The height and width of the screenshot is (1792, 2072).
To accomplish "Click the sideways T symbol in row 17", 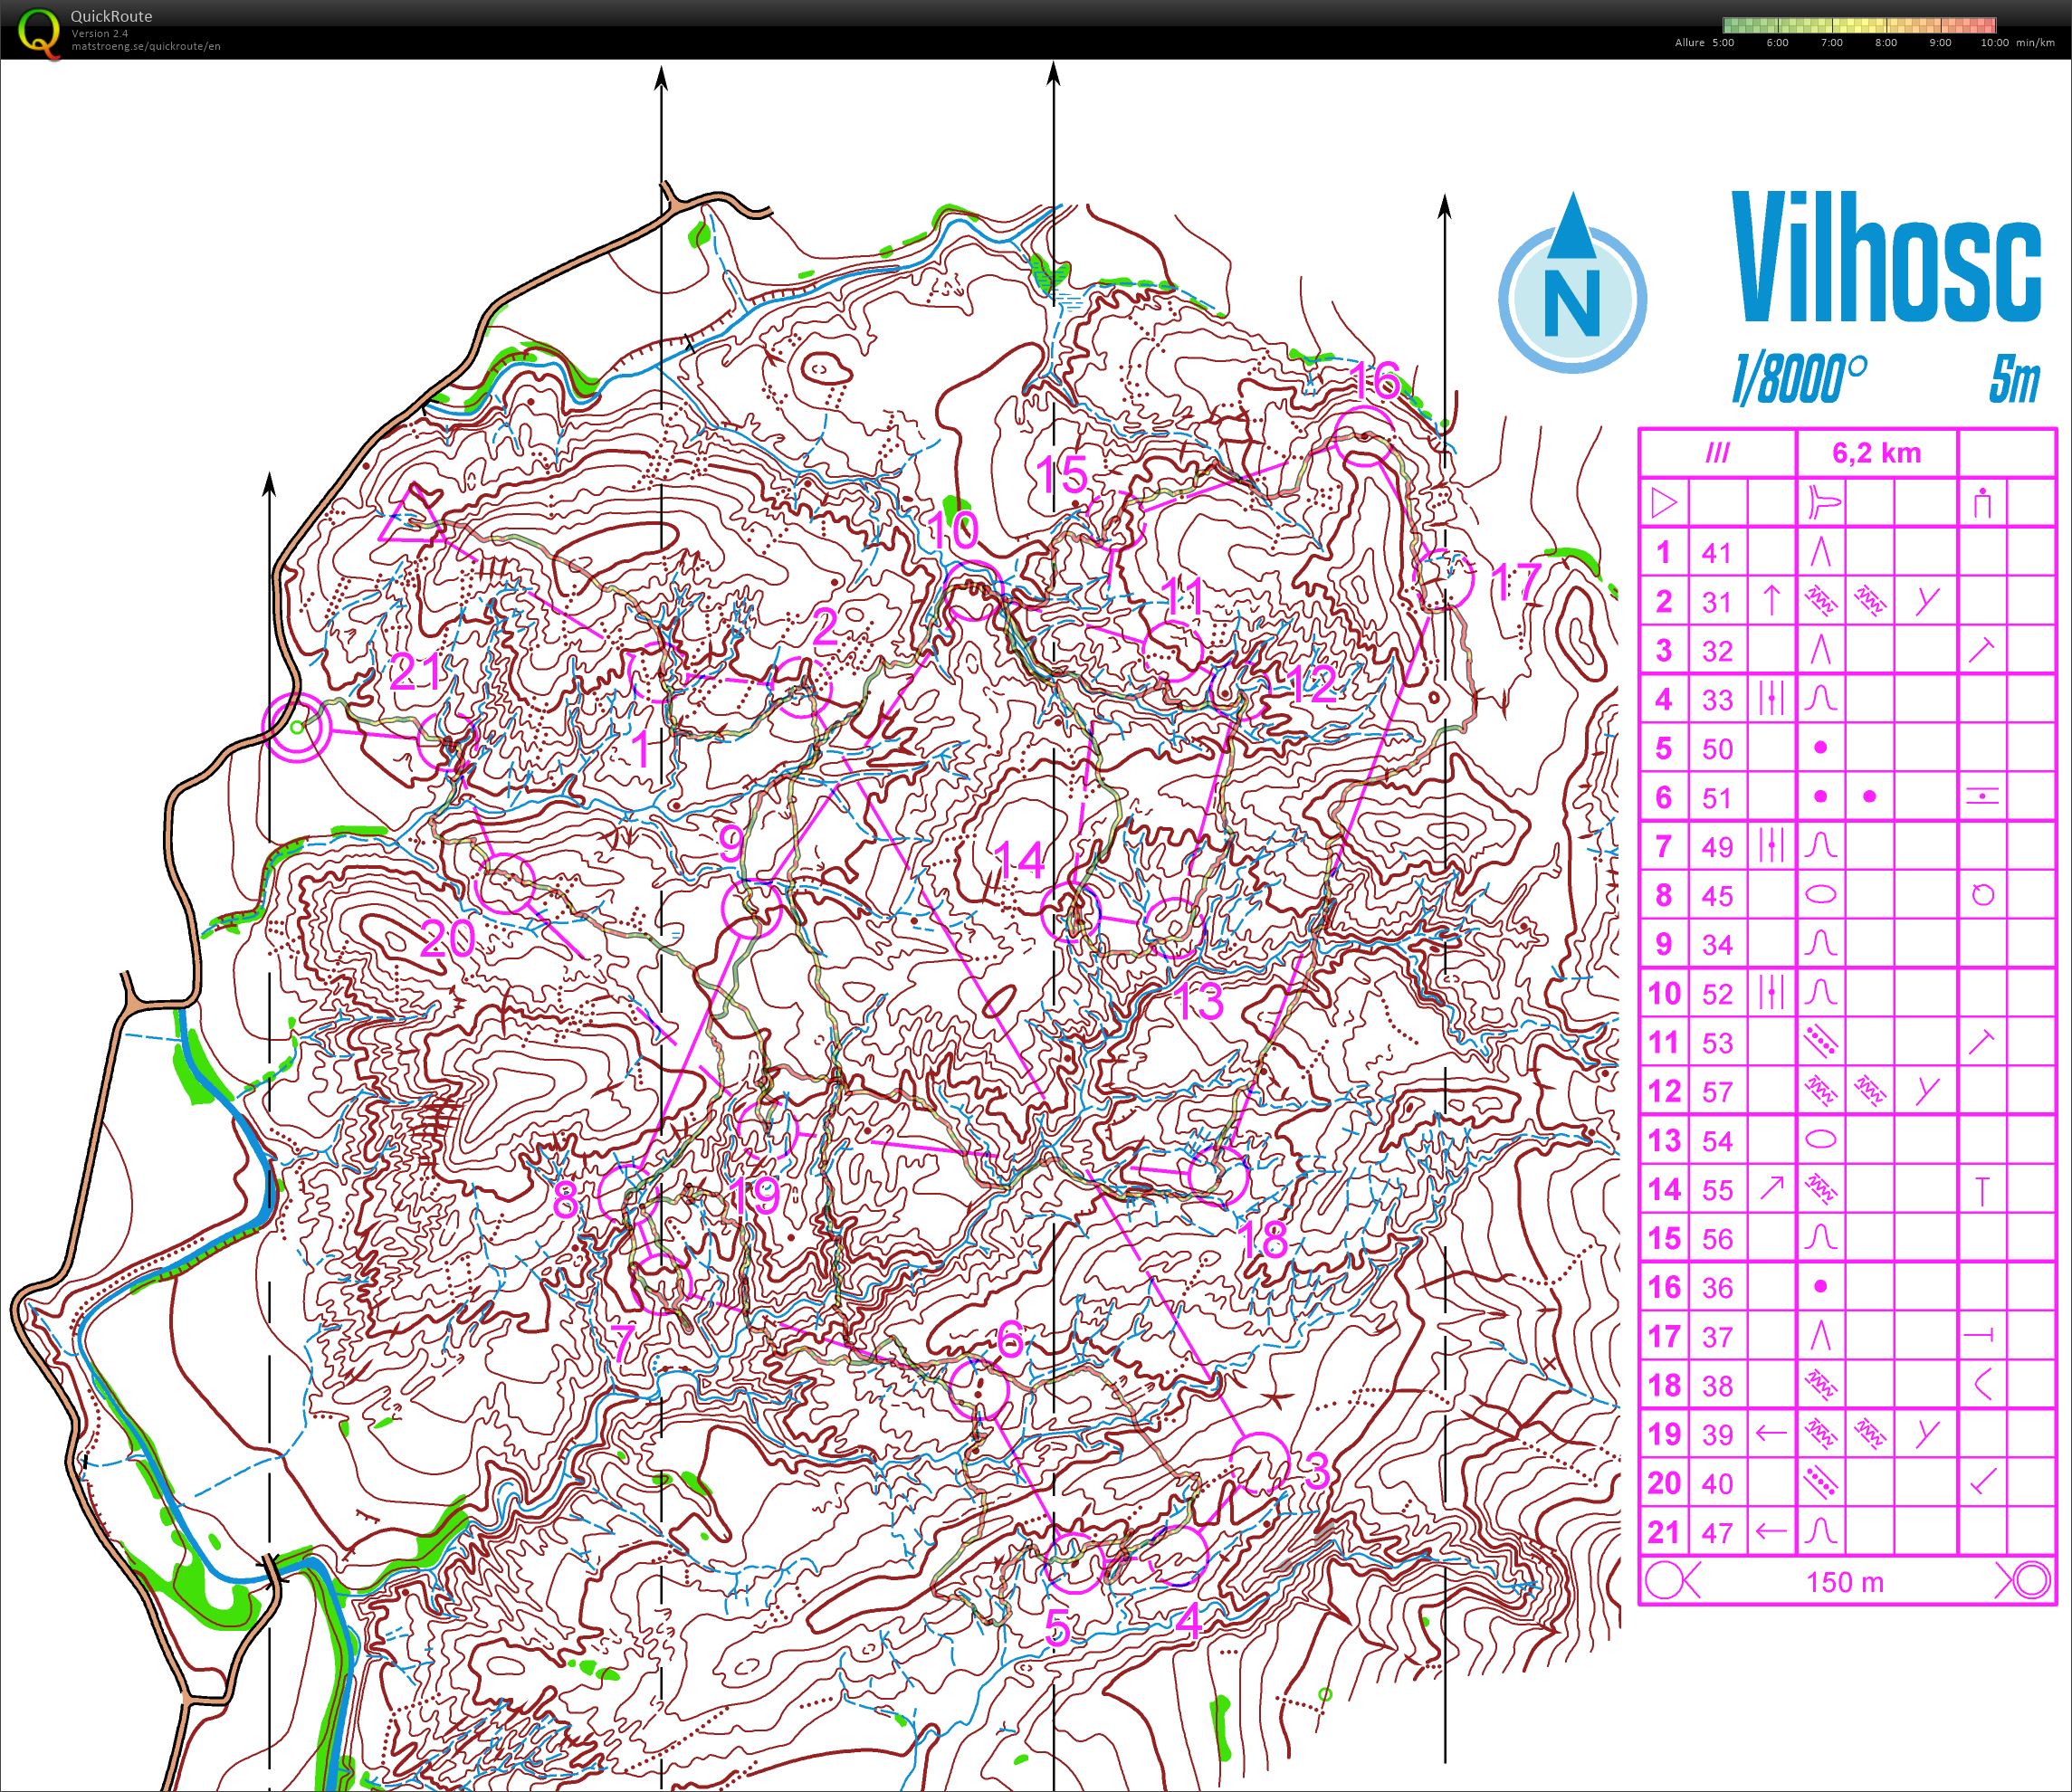I will 1980,1335.
